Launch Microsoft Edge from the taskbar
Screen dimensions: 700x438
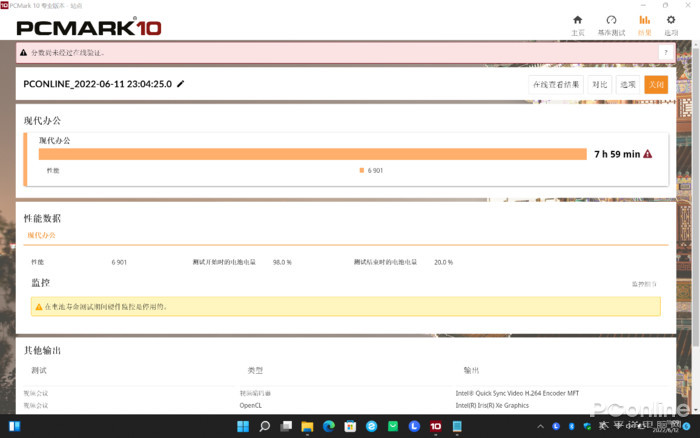point(329,426)
